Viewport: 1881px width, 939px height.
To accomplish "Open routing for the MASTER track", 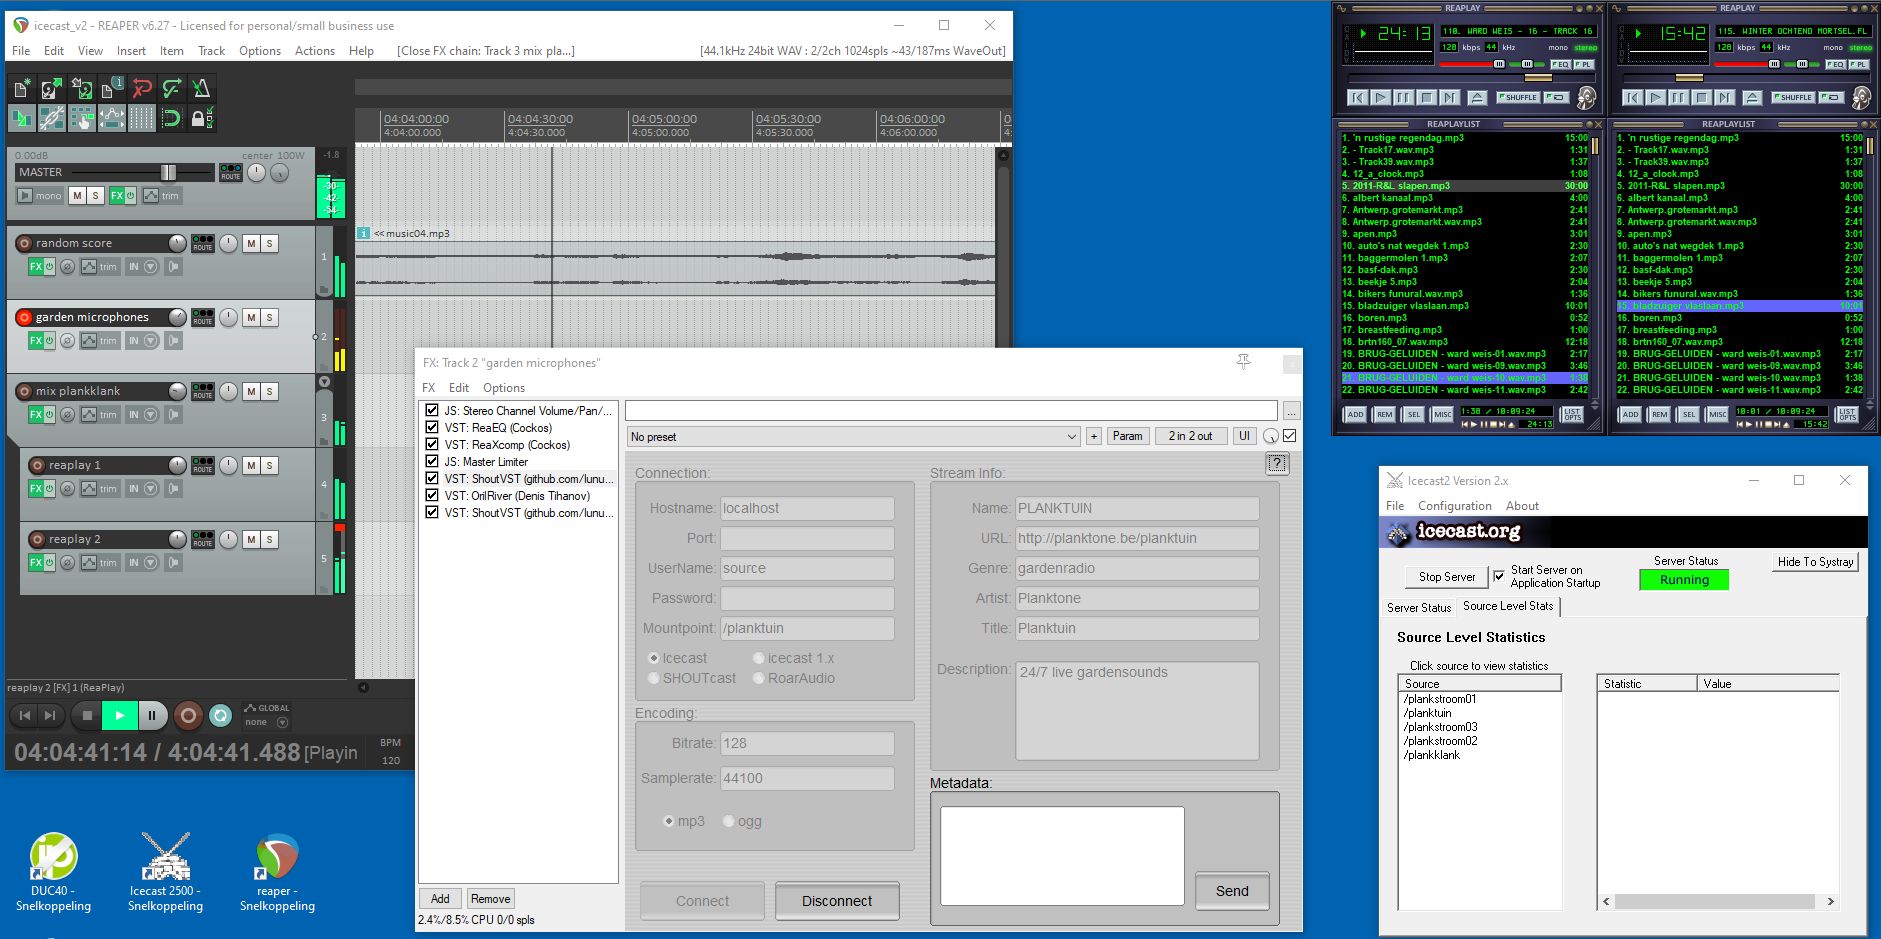I will tap(231, 172).
